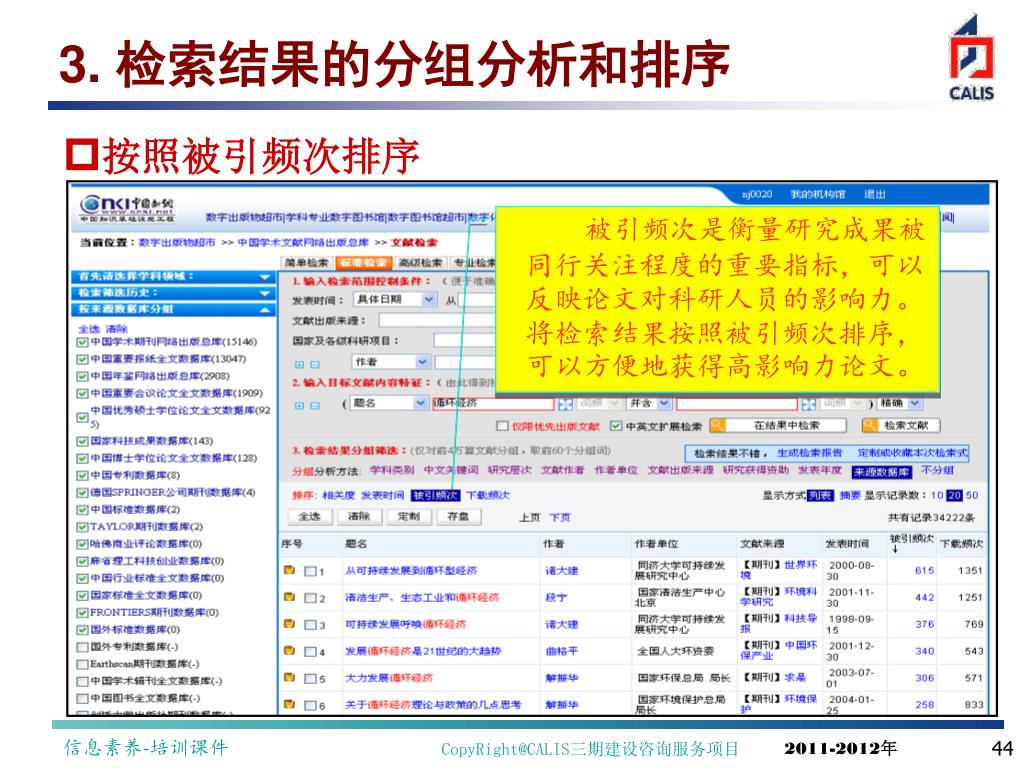This screenshot has height=768, width=1024.
Task: Toggle the 中国学术期刊网络出版总库 checkbox
Action: pos(82,342)
